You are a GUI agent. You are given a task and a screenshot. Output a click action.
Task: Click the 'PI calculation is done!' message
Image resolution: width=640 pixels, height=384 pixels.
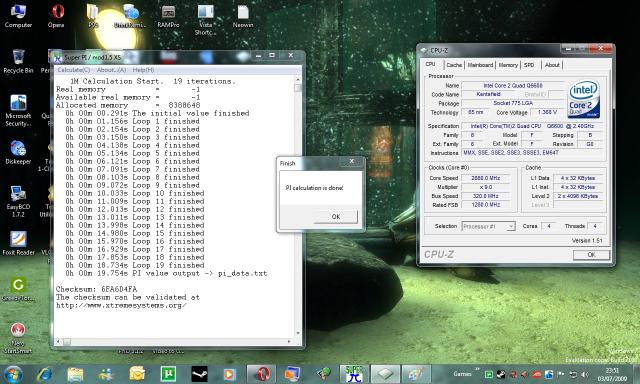314,188
